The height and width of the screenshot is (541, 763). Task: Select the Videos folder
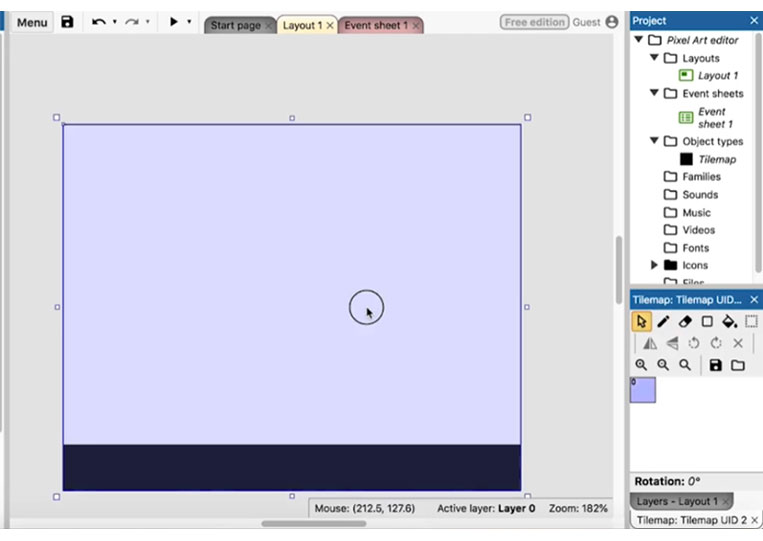tap(698, 230)
